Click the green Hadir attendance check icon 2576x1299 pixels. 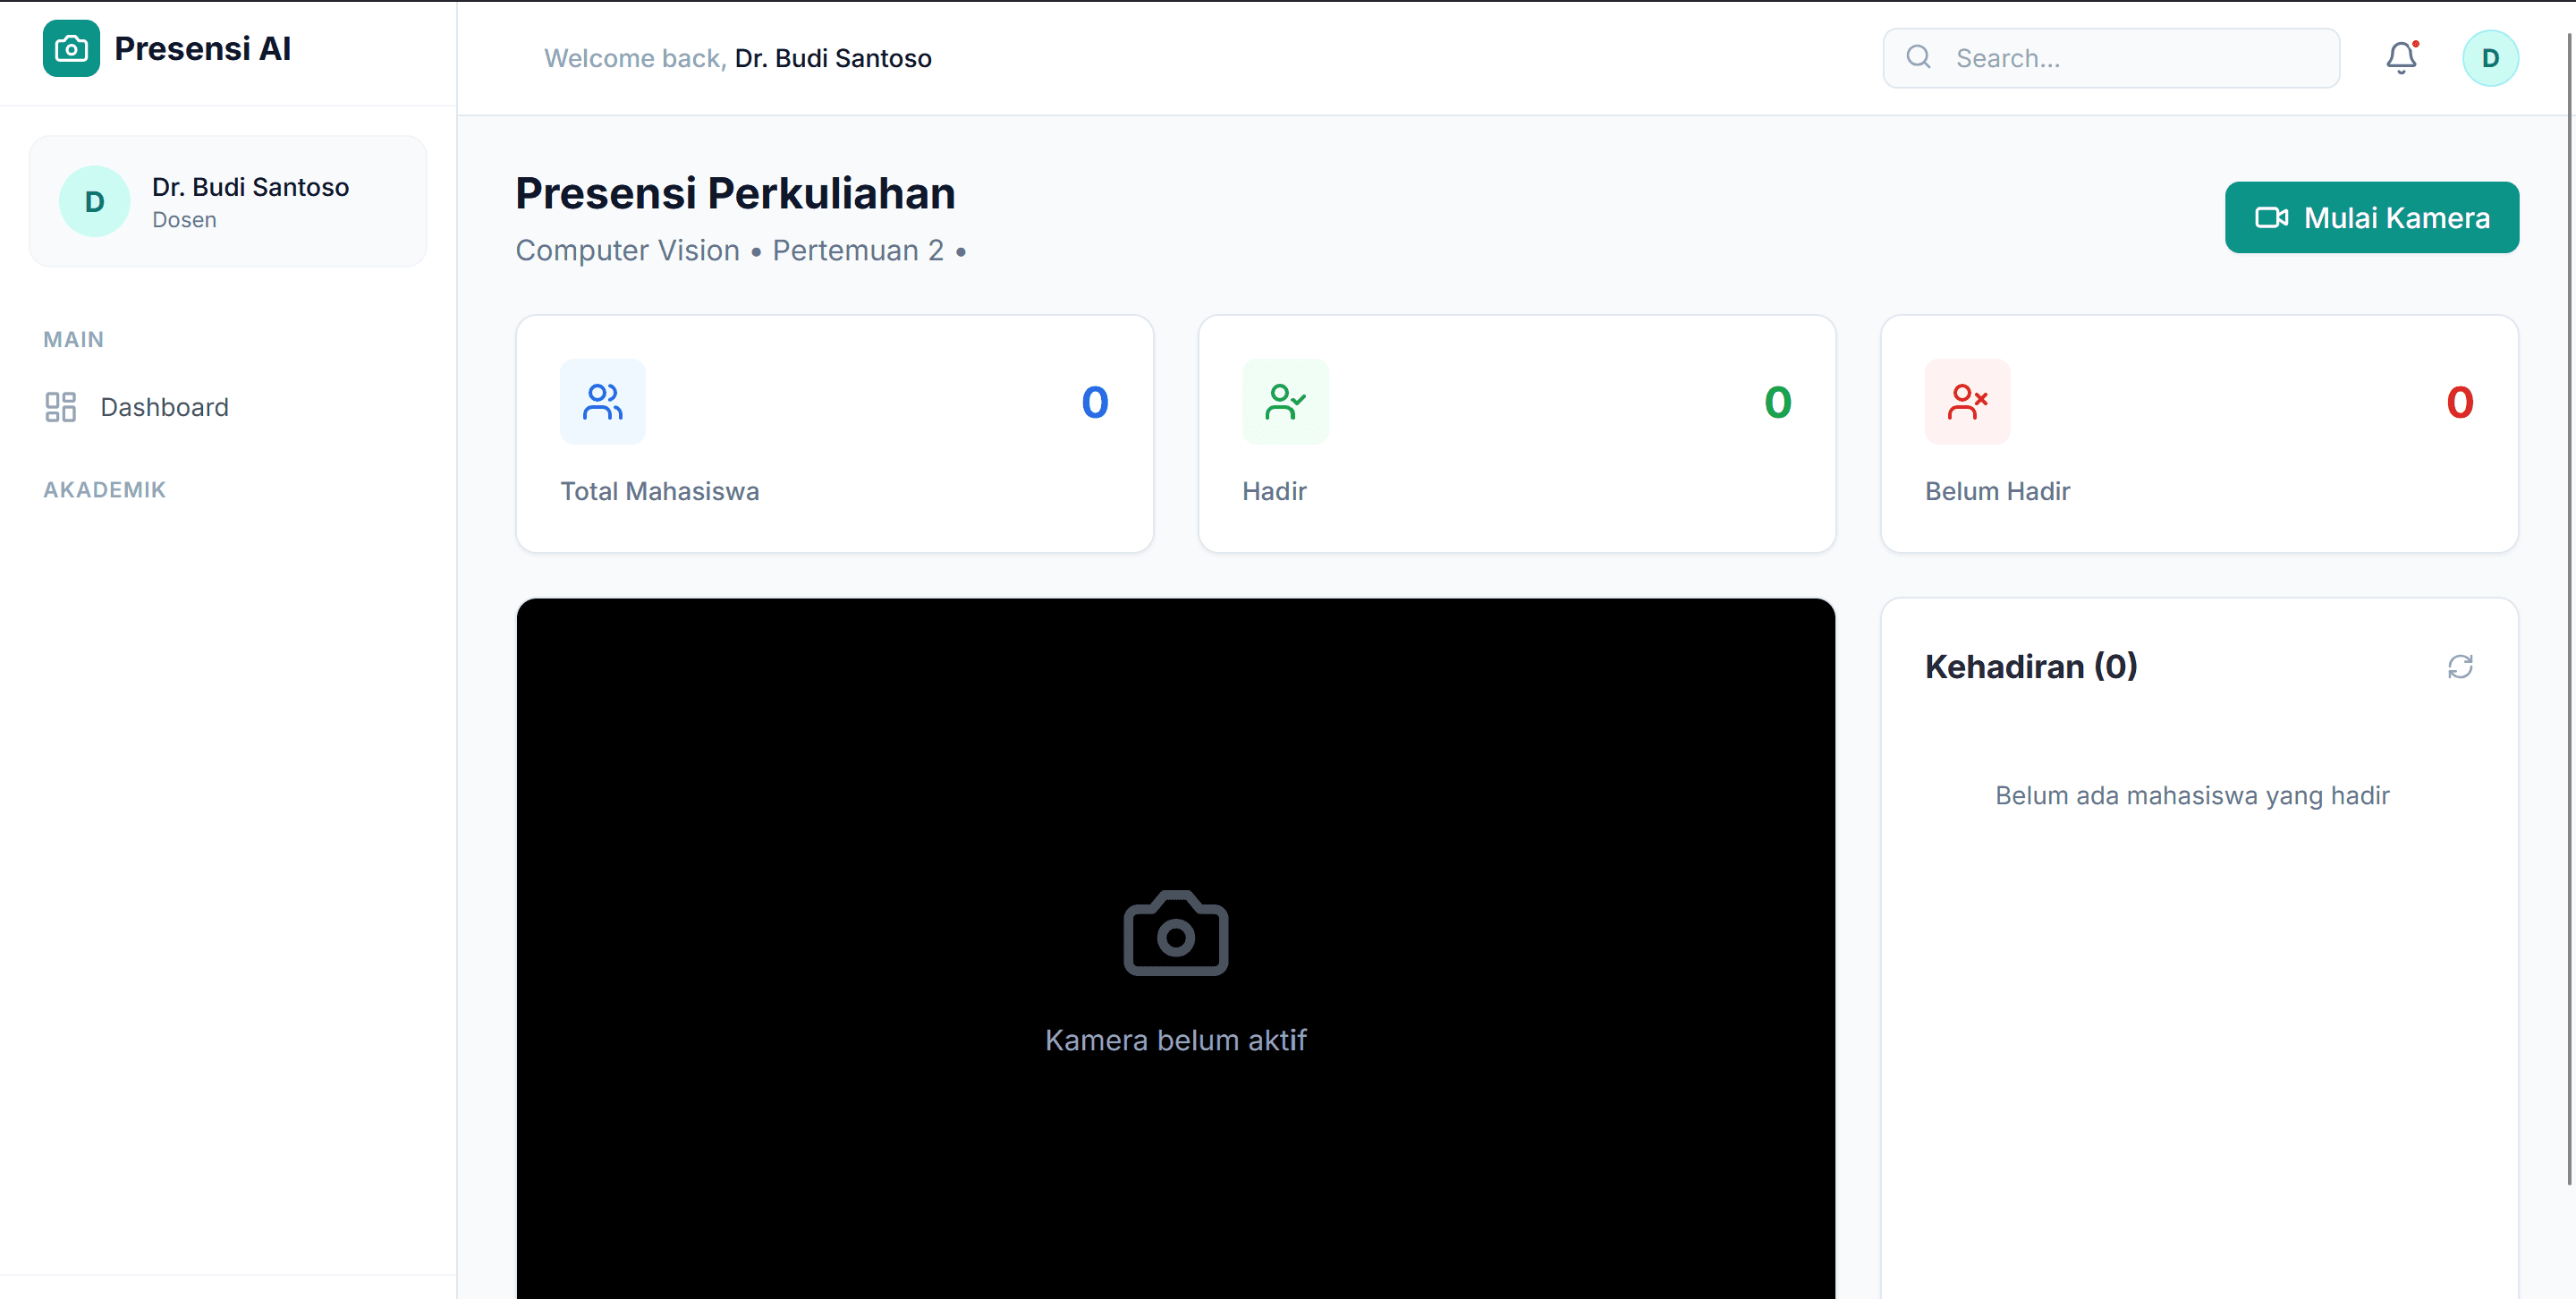1285,401
